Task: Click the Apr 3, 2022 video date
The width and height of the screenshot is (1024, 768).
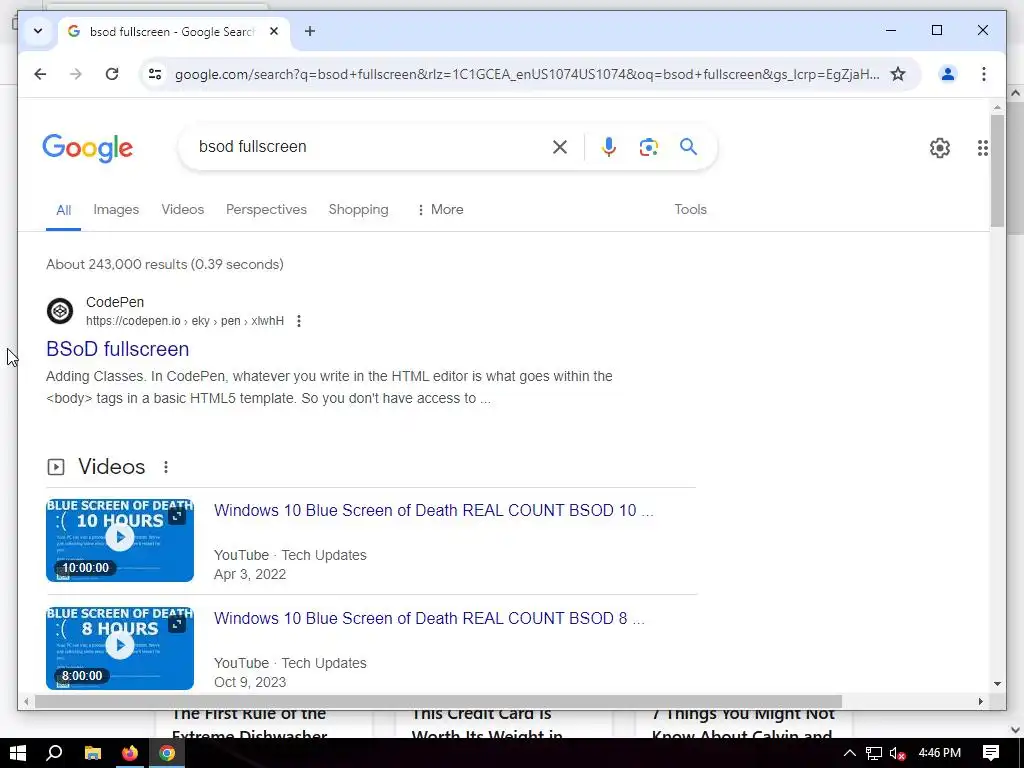Action: (250, 574)
